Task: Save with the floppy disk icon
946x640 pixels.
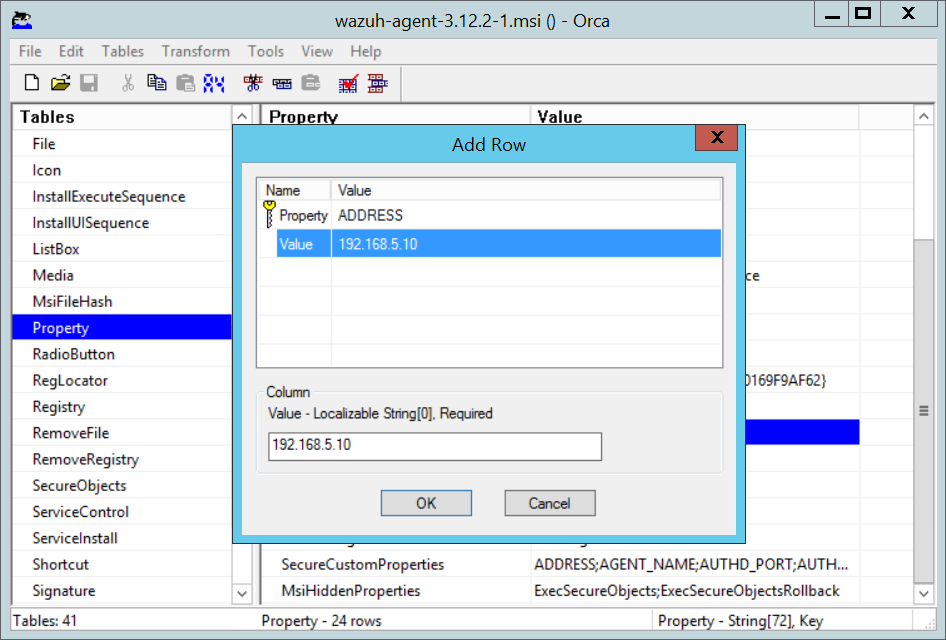Action: pos(89,83)
